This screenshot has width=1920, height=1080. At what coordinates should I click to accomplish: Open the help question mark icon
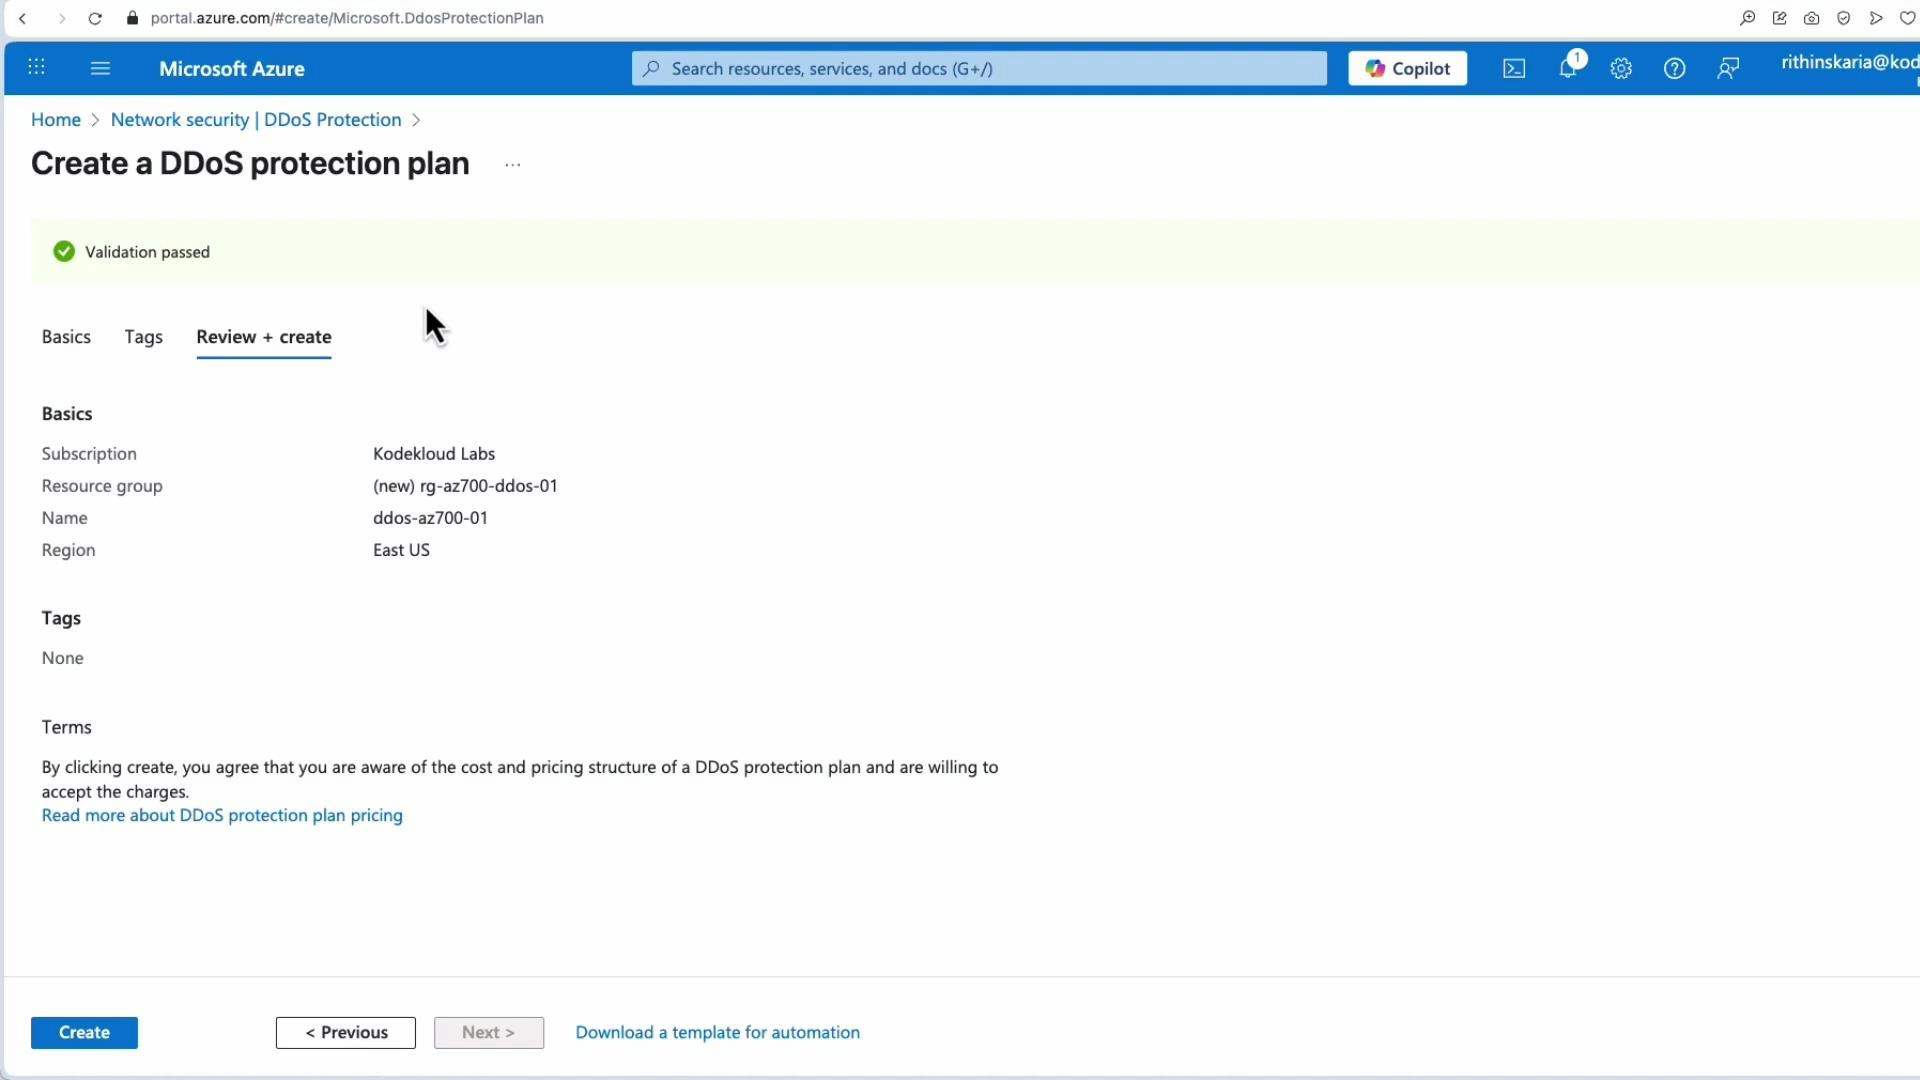click(x=1674, y=68)
